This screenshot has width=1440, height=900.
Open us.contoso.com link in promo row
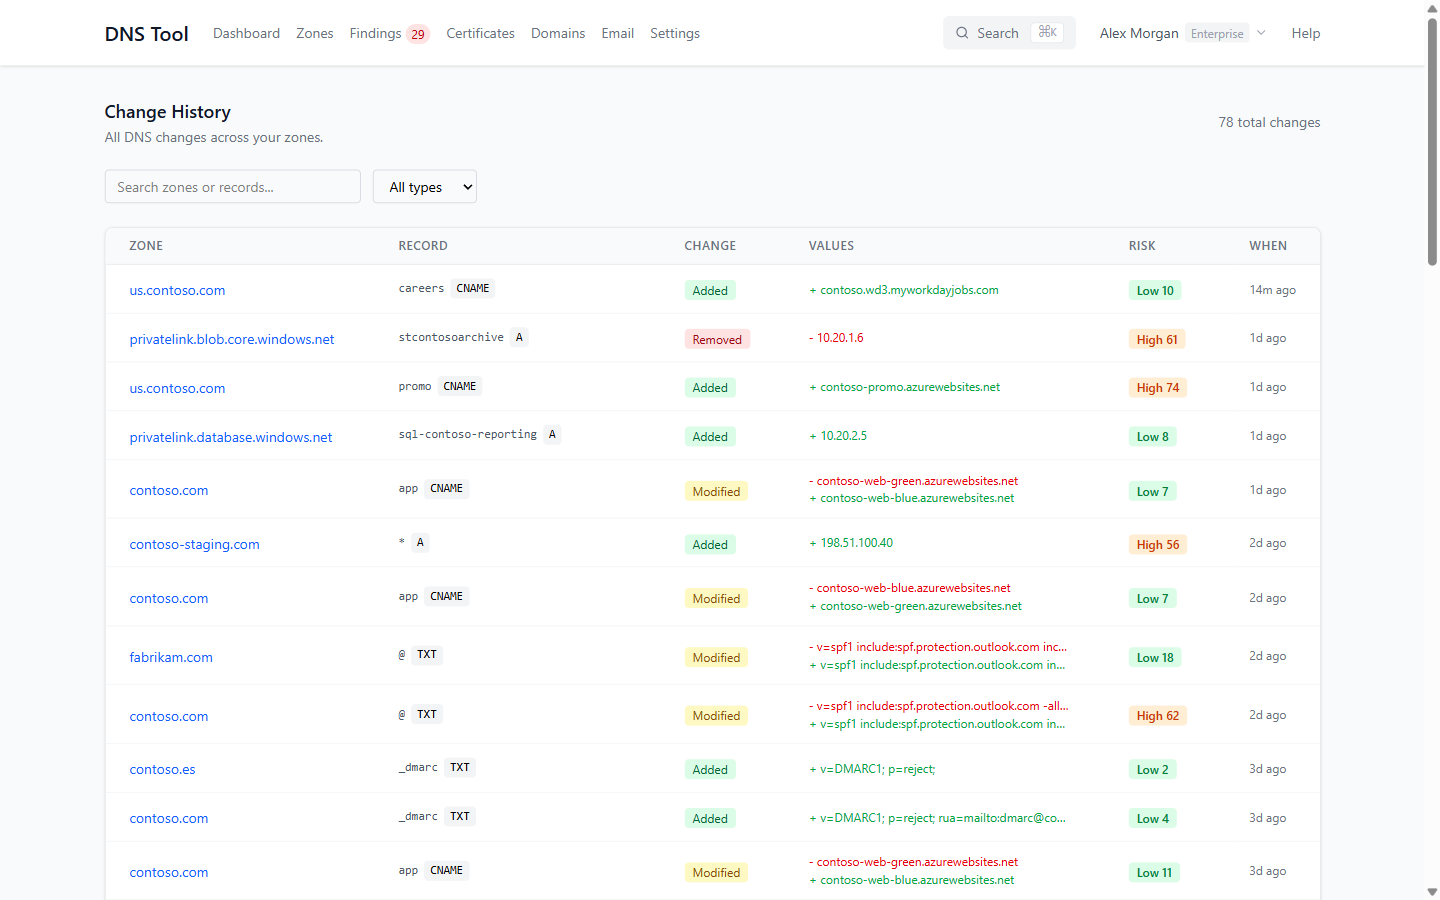tap(177, 388)
